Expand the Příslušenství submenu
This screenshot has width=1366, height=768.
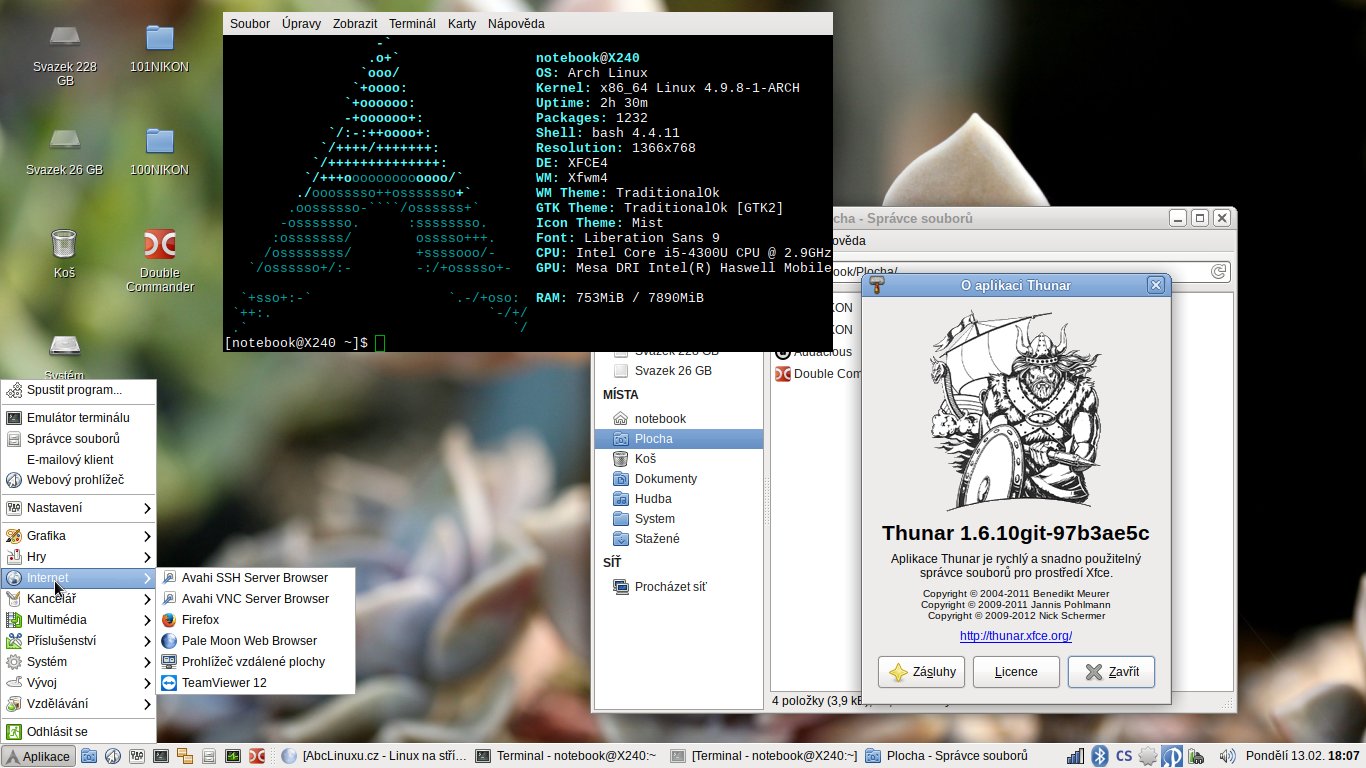click(x=79, y=641)
